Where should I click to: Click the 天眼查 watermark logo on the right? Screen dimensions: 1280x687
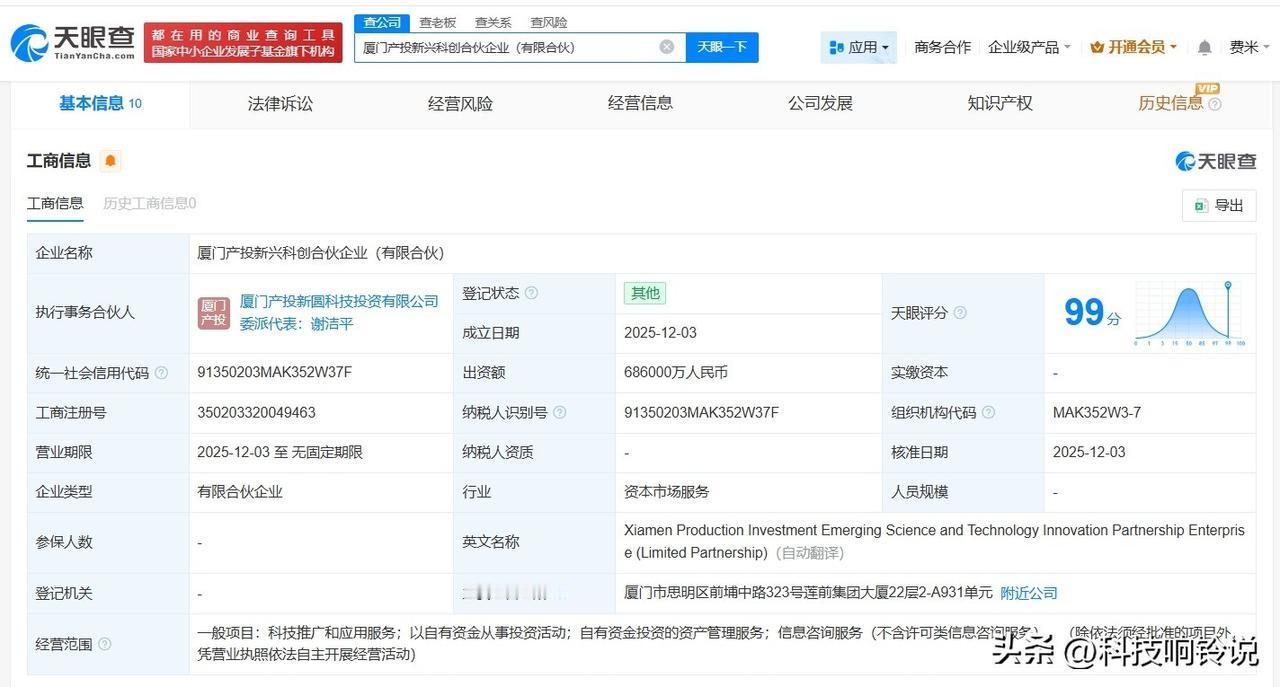pos(1215,160)
